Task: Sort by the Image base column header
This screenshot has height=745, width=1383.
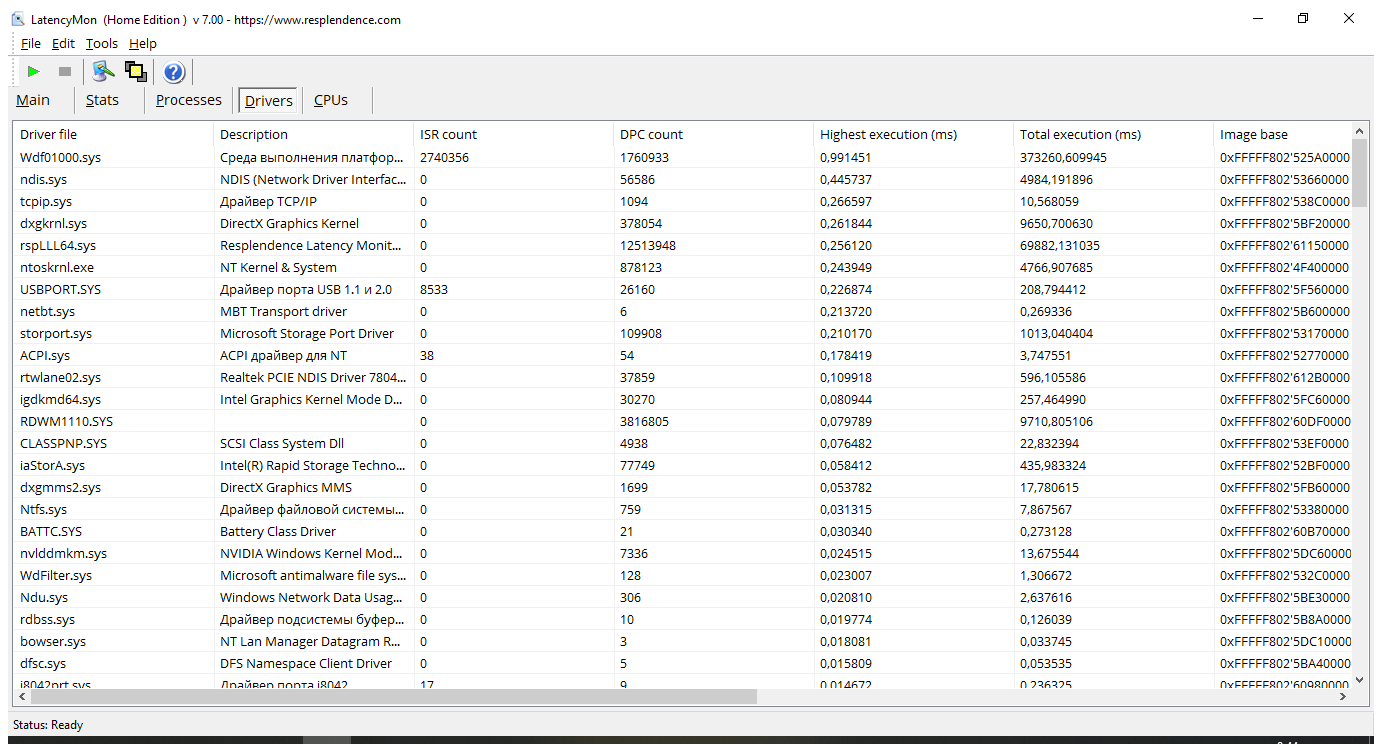Action: [1282, 134]
